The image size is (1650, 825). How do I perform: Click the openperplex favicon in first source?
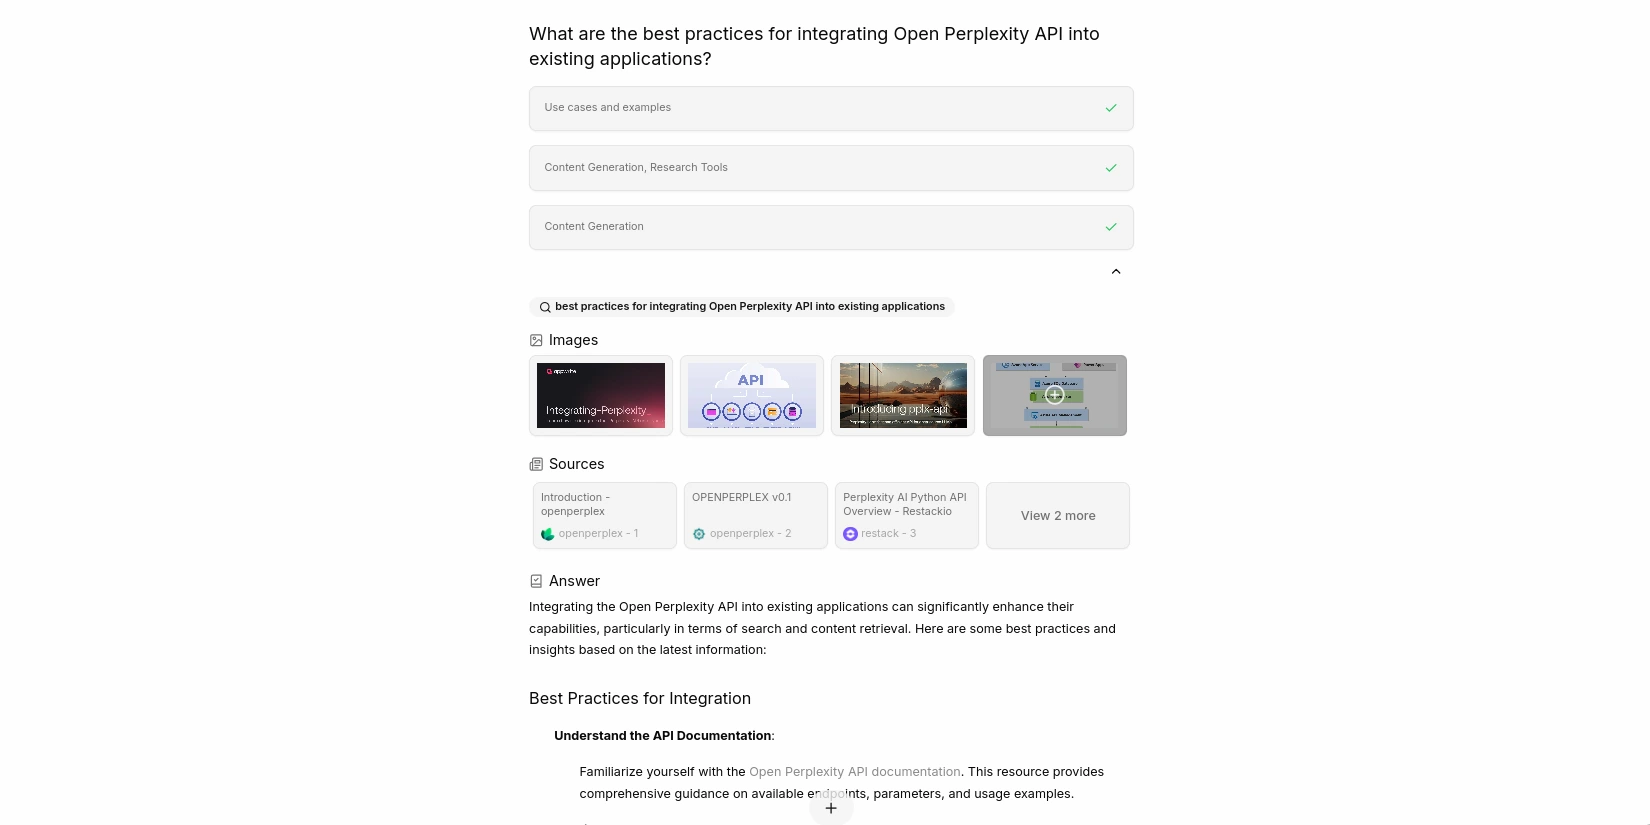548,534
